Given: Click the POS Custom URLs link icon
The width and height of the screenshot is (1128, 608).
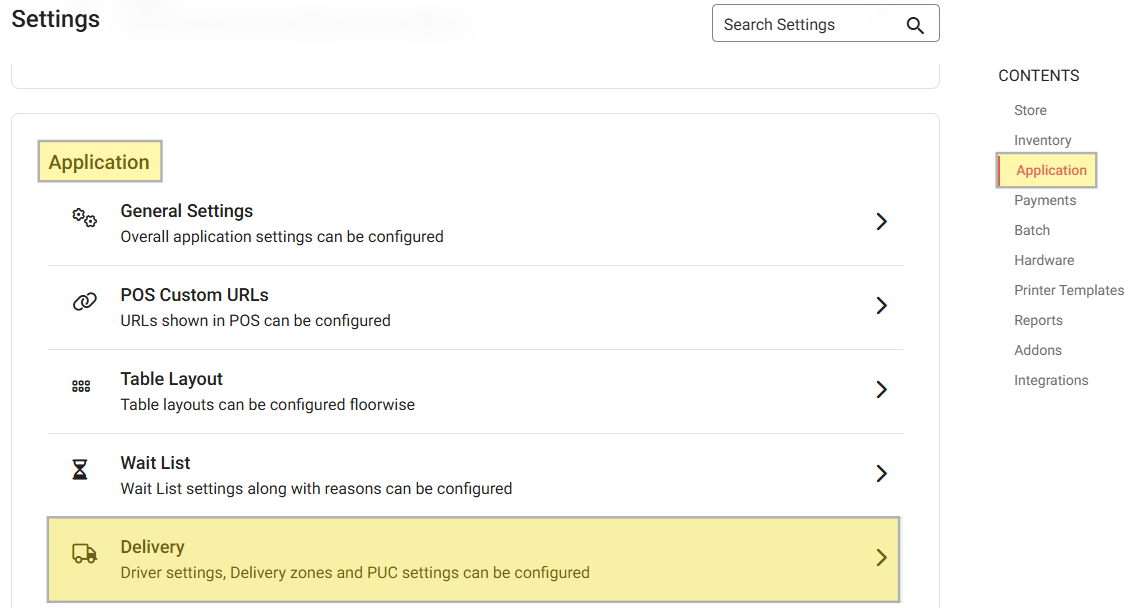Looking at the screenshot, I should click(x=84, y=302).
